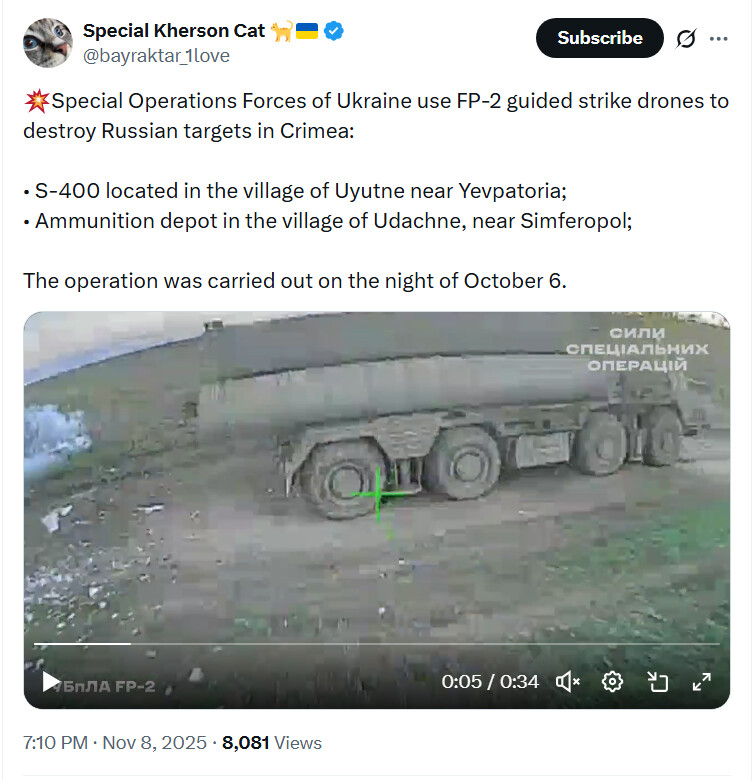Viewport: 754px width, 781px height.
Task: Open the Special Kherson Cat profile name
Action: click(x=174, y=31)
